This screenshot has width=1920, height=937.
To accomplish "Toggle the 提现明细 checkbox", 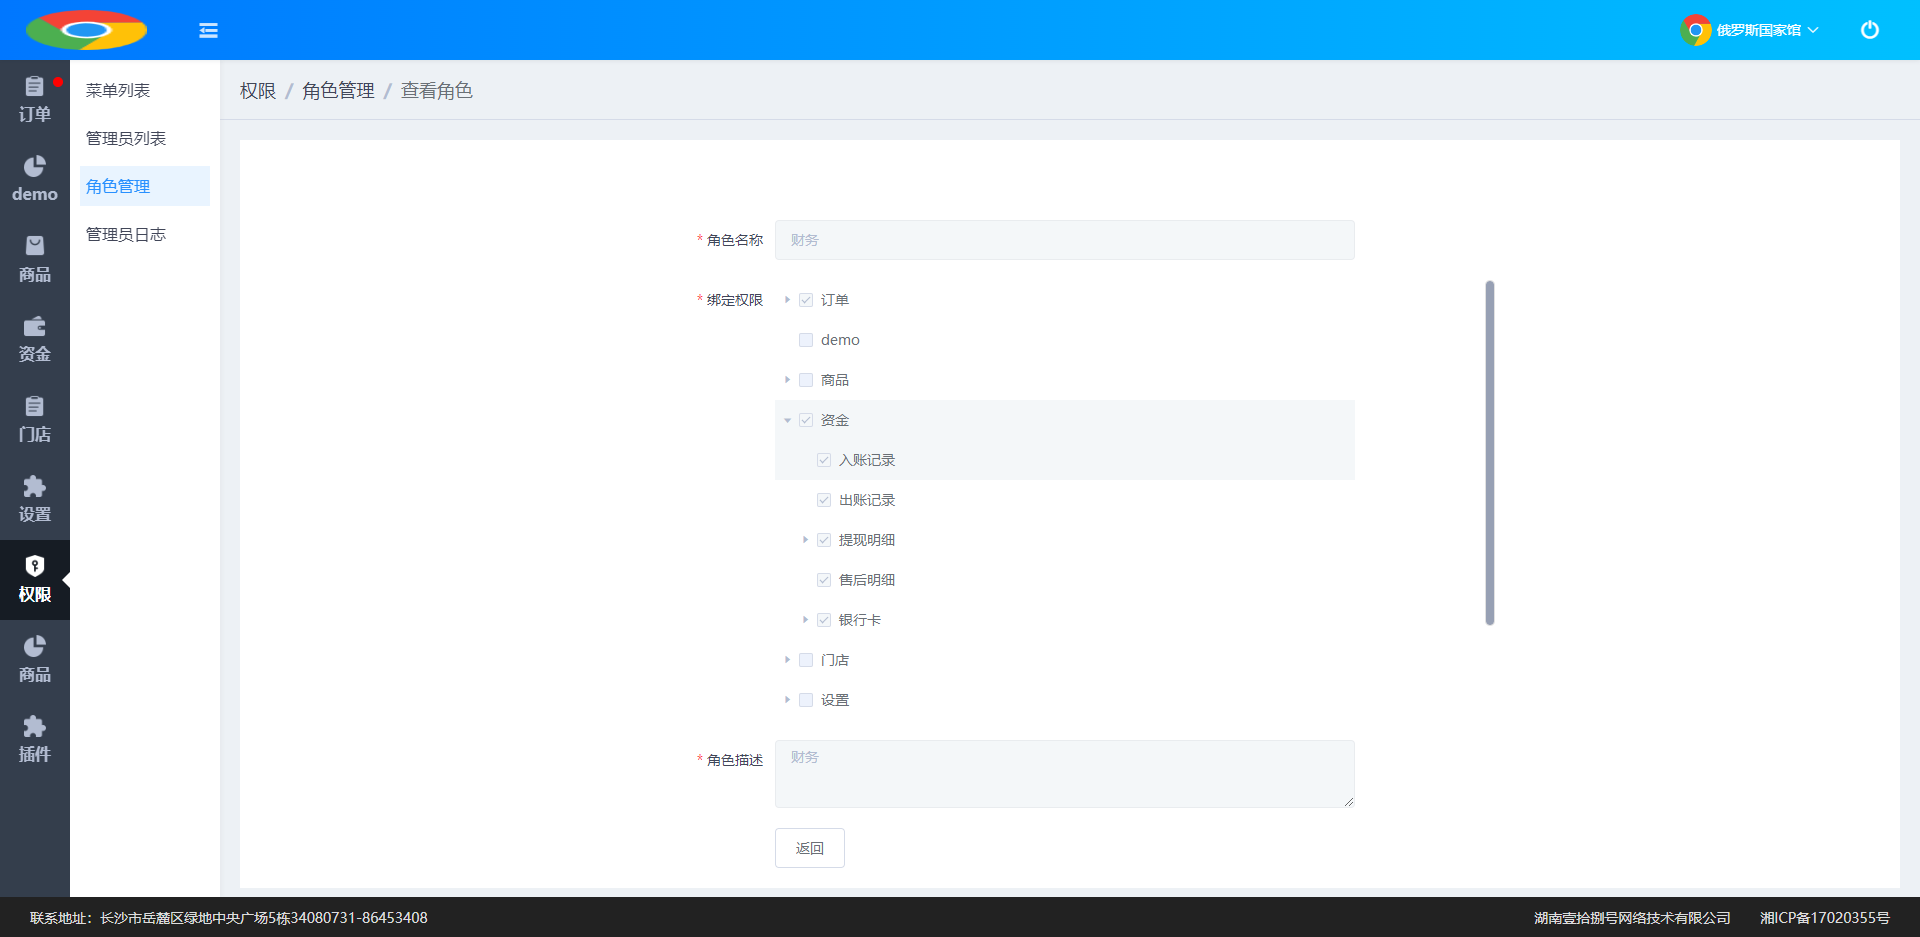I will pyautogui.click(x=824, y=540).
